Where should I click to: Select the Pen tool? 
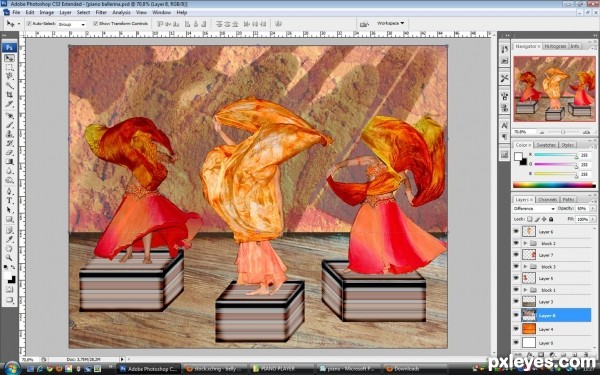click(x=10, y=191)
